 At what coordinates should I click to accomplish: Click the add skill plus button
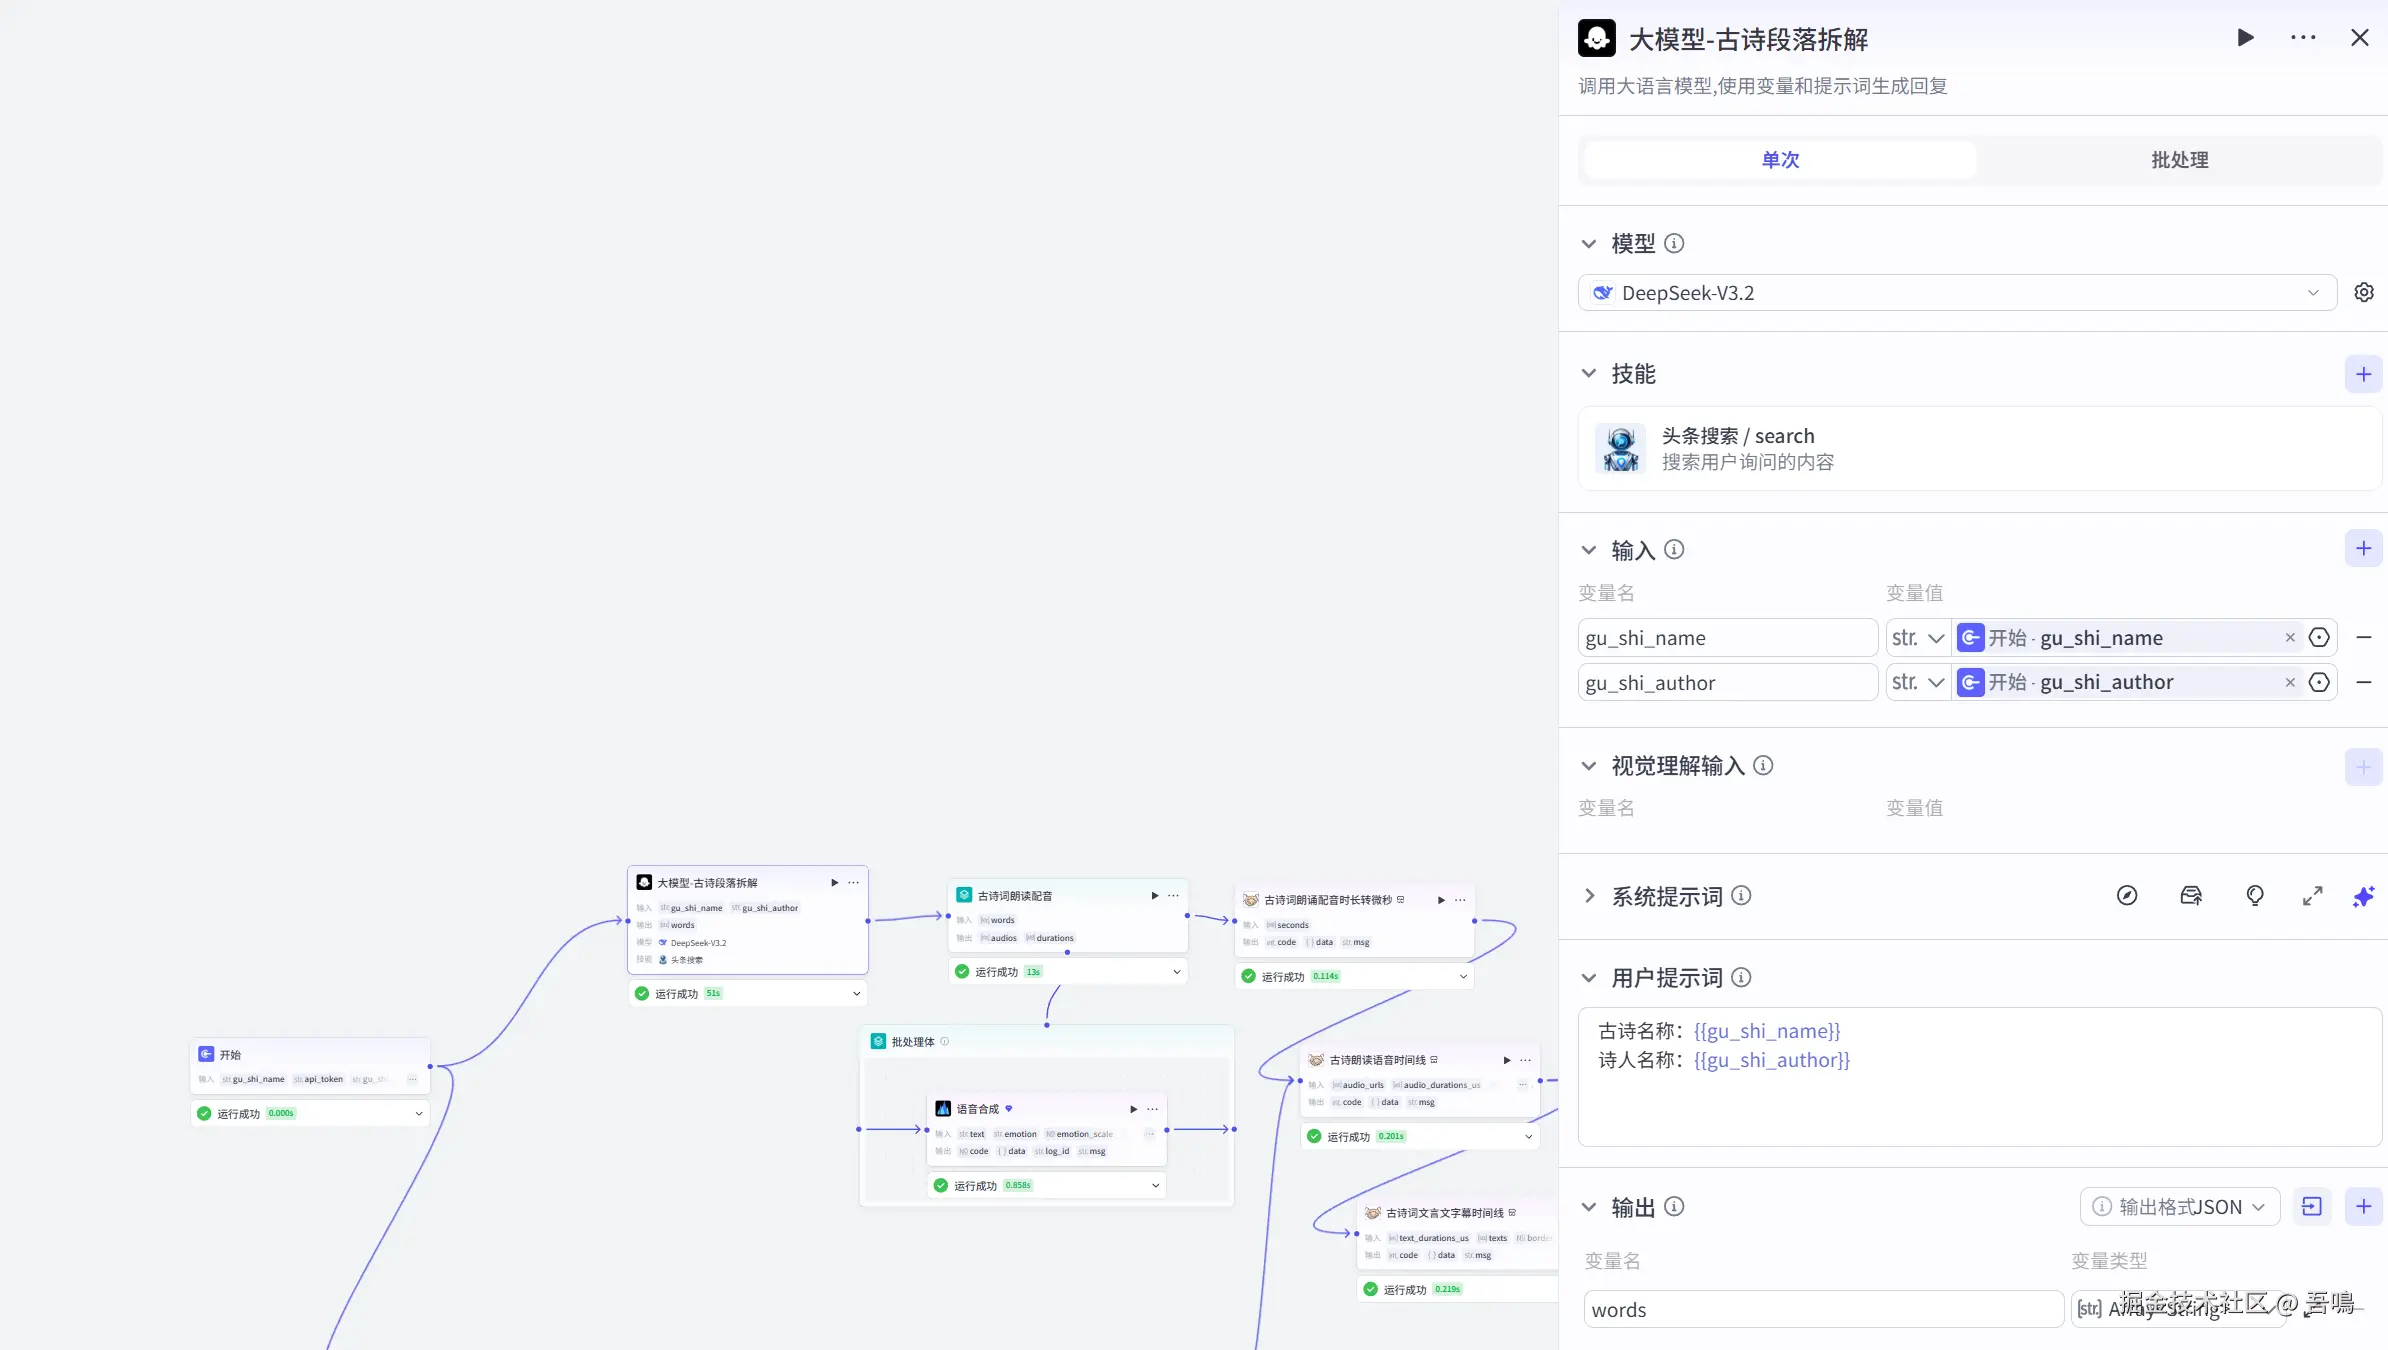[x=2363, y=374]
